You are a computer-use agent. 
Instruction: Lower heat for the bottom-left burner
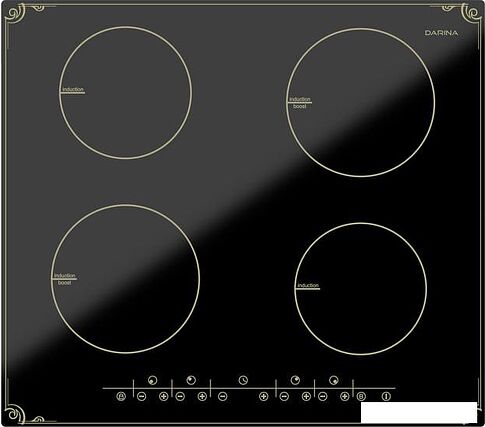click(x=142, y=396)
